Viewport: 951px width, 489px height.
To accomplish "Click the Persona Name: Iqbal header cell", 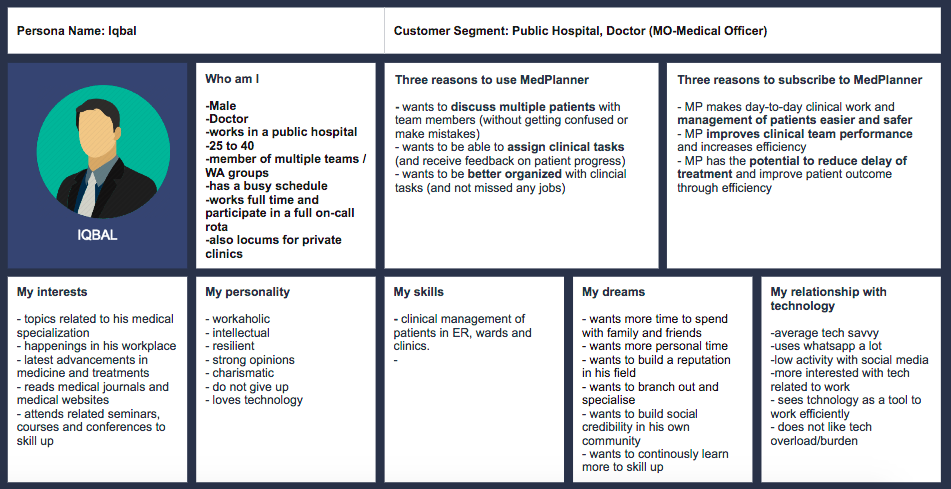I will coord(196,31).
